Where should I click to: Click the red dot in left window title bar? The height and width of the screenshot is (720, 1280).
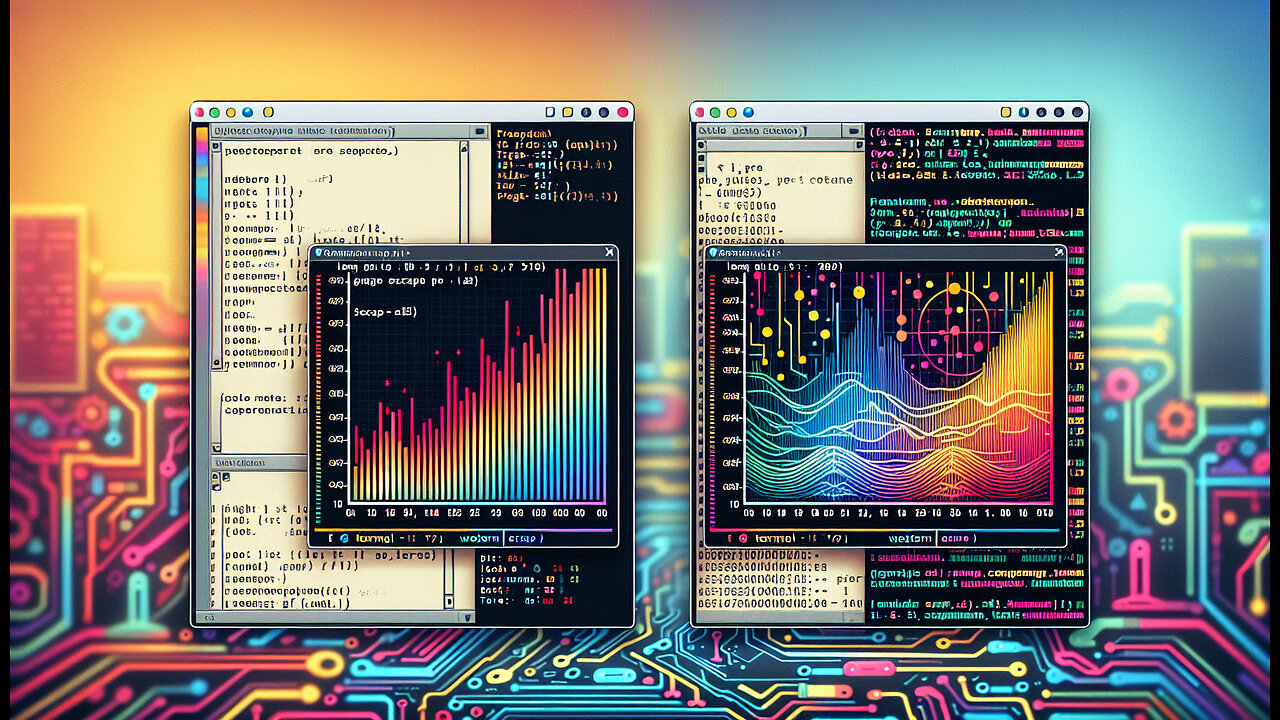199,112
